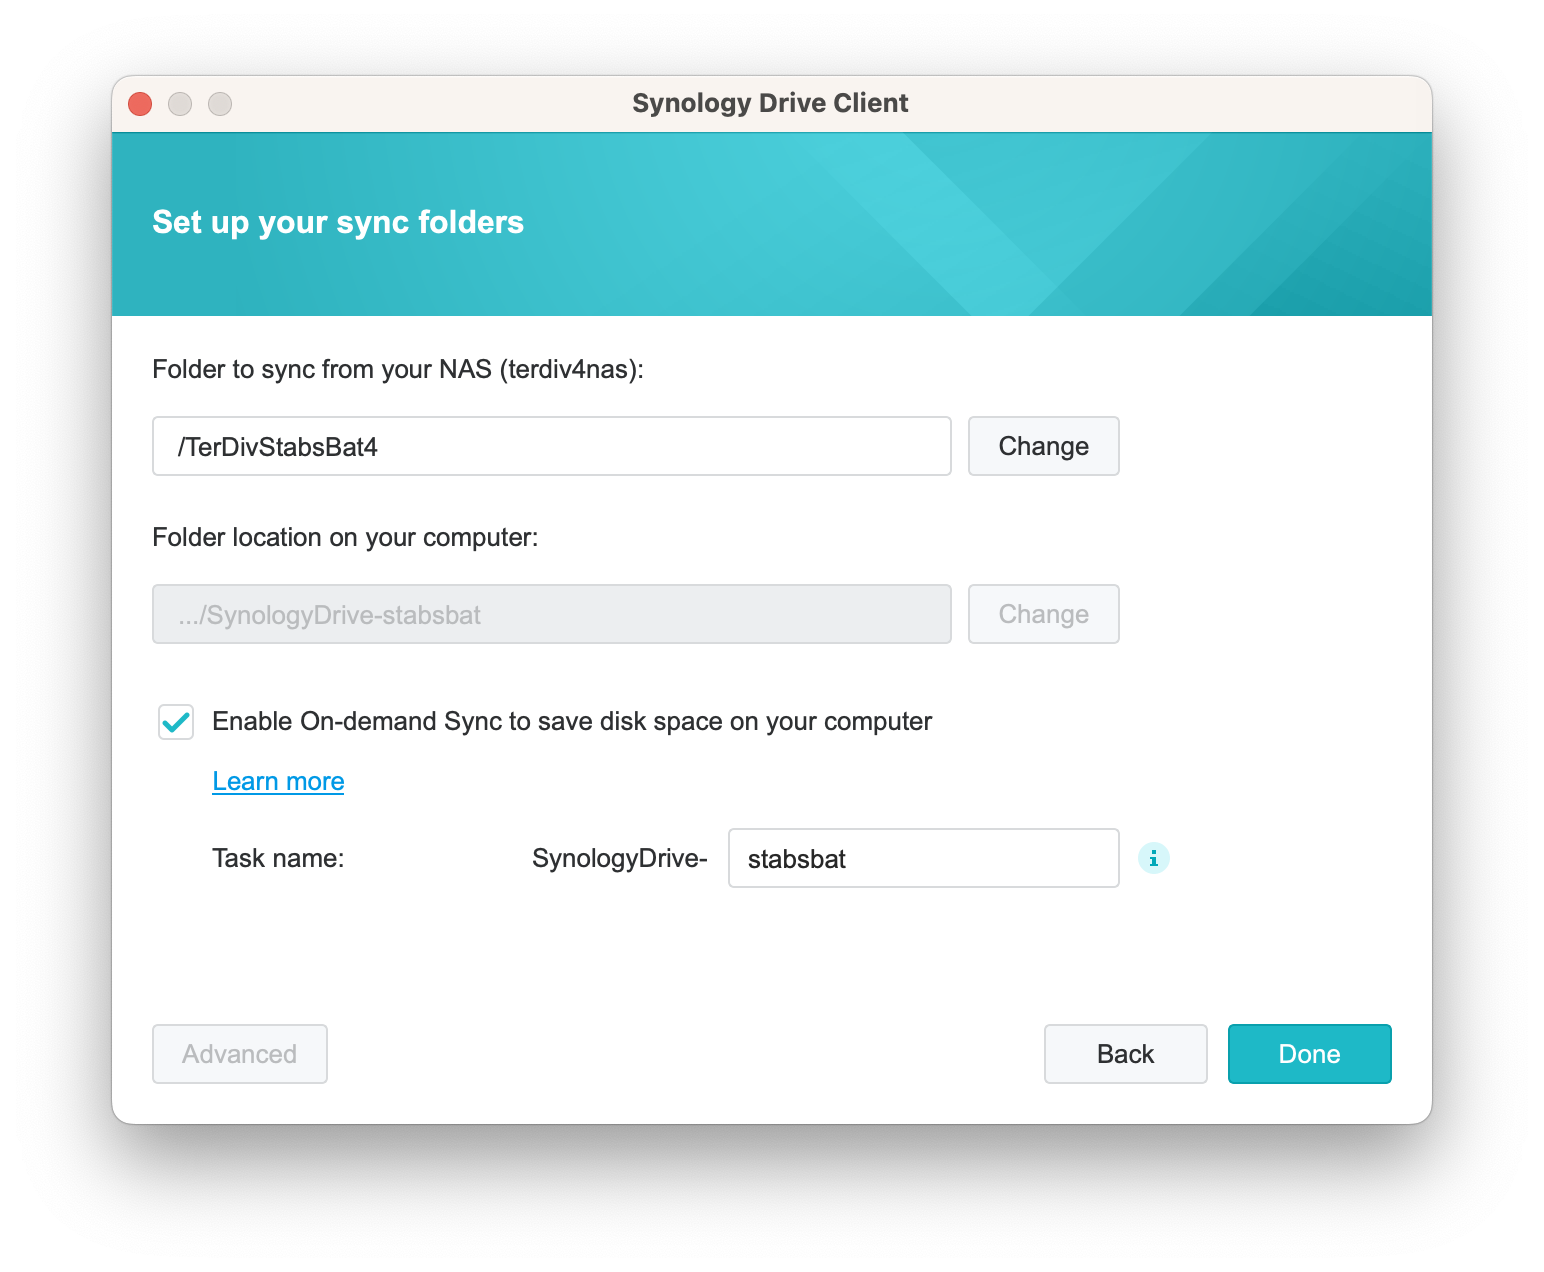Go Back to previous step

[x=1125, y=1054]
